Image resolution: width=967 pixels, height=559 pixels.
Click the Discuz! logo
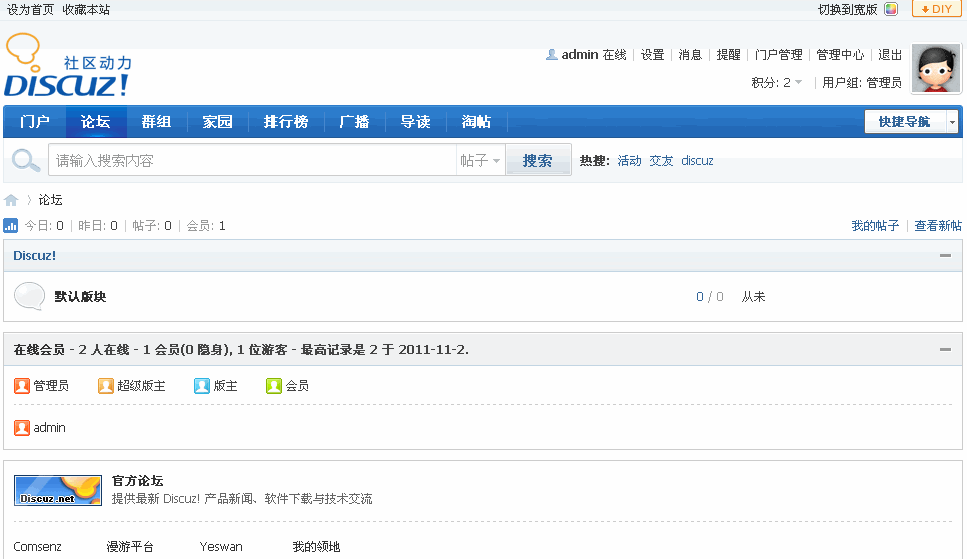point(68,65)
